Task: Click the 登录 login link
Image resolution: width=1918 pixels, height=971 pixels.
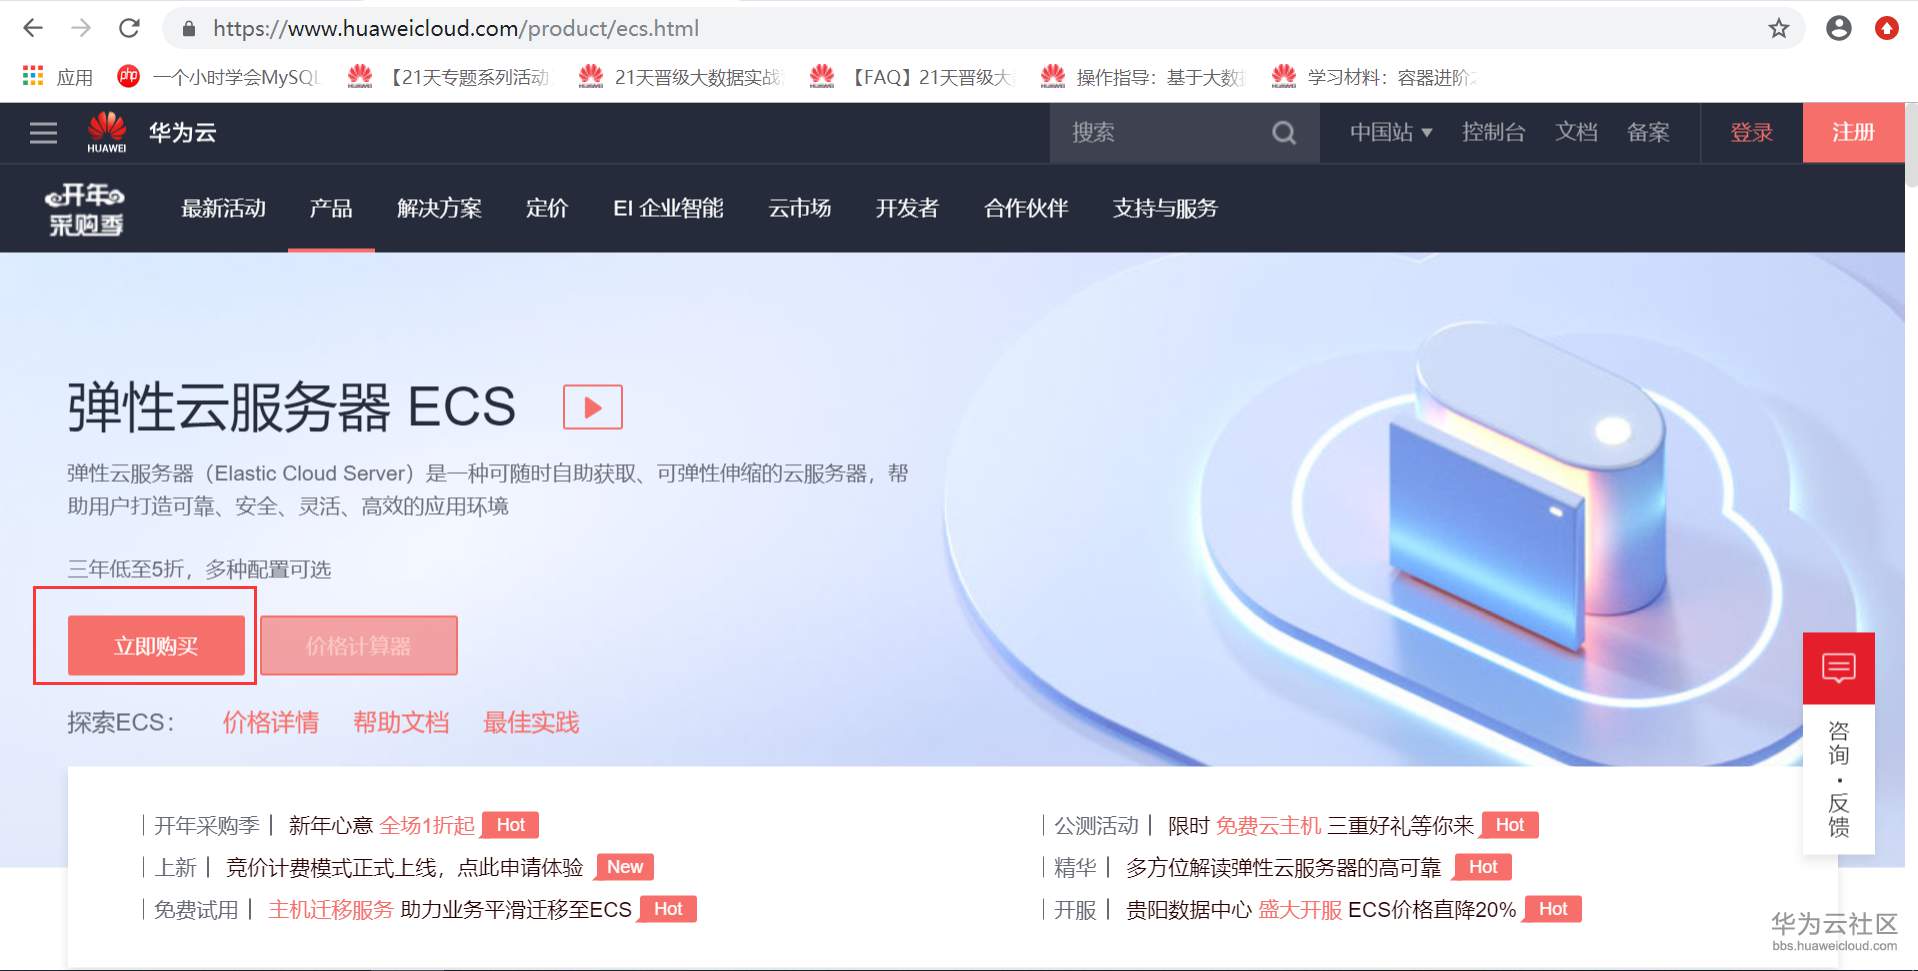Action: tap(1751, 133)
